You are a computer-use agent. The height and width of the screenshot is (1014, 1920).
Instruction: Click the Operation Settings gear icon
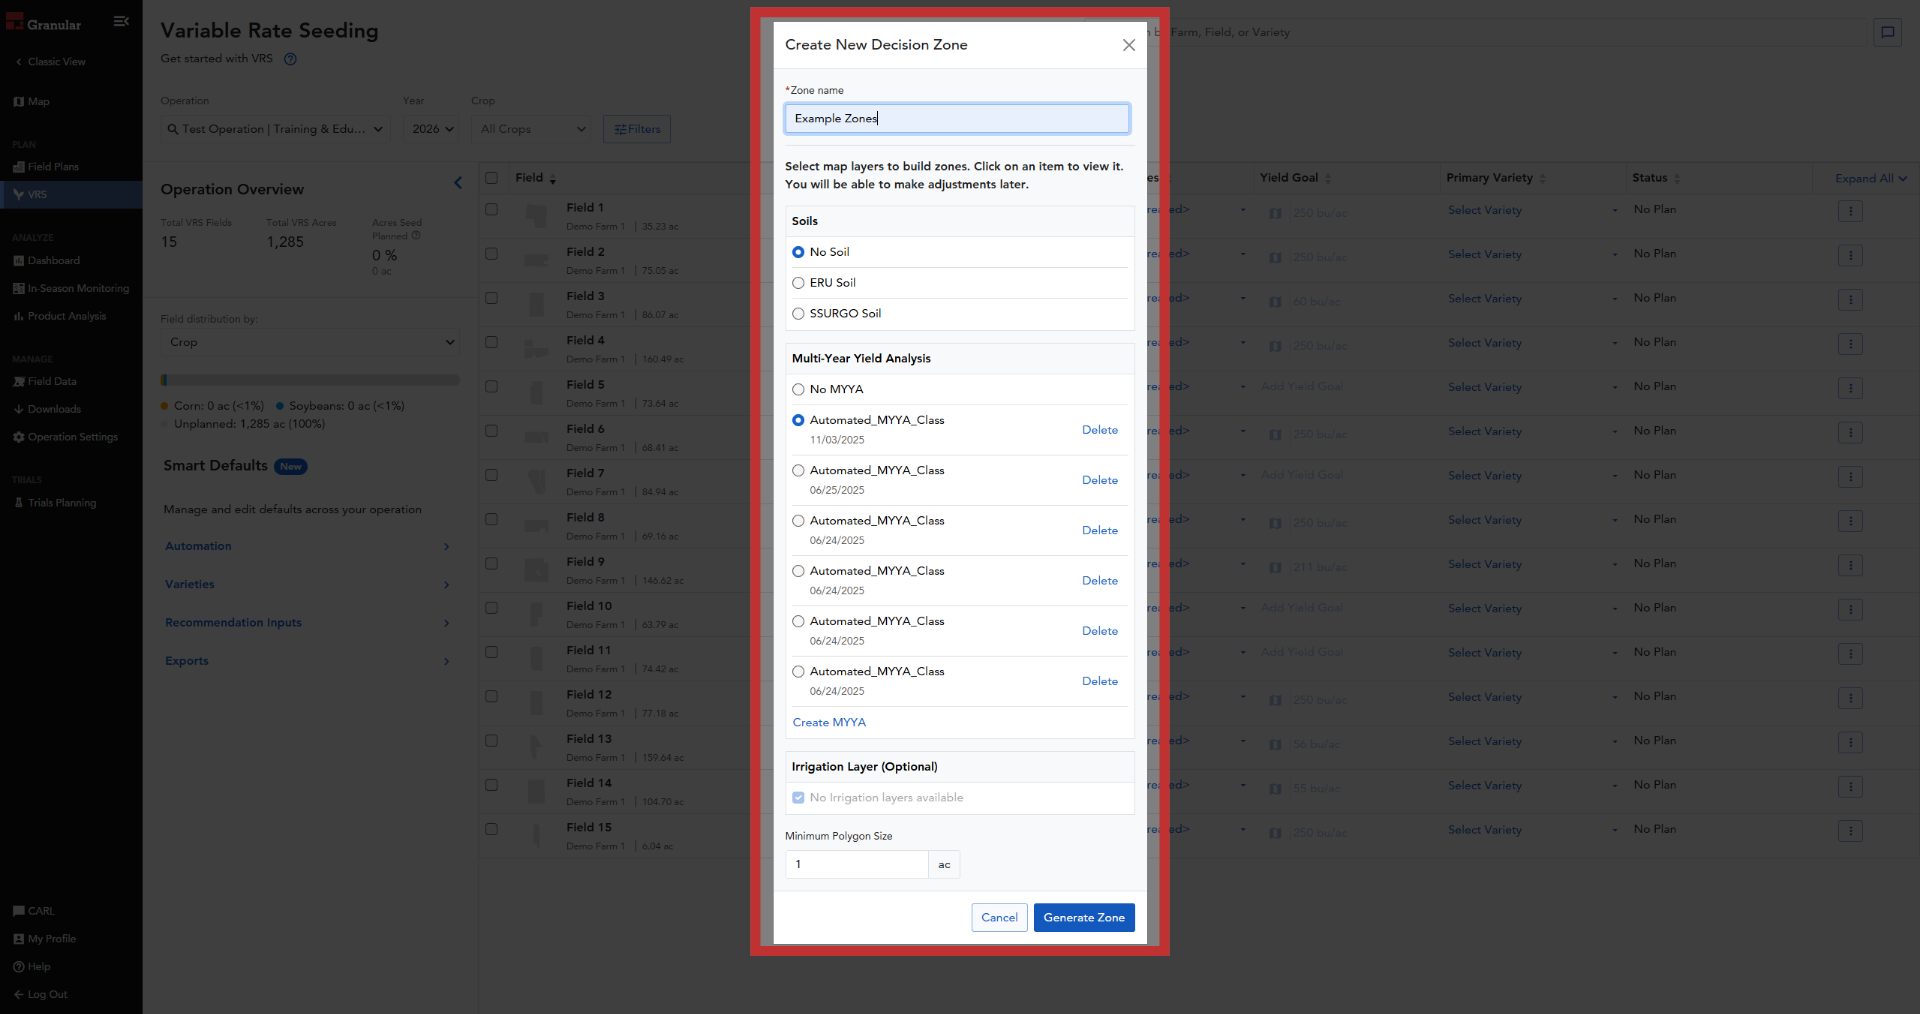[x=18, y=437]
